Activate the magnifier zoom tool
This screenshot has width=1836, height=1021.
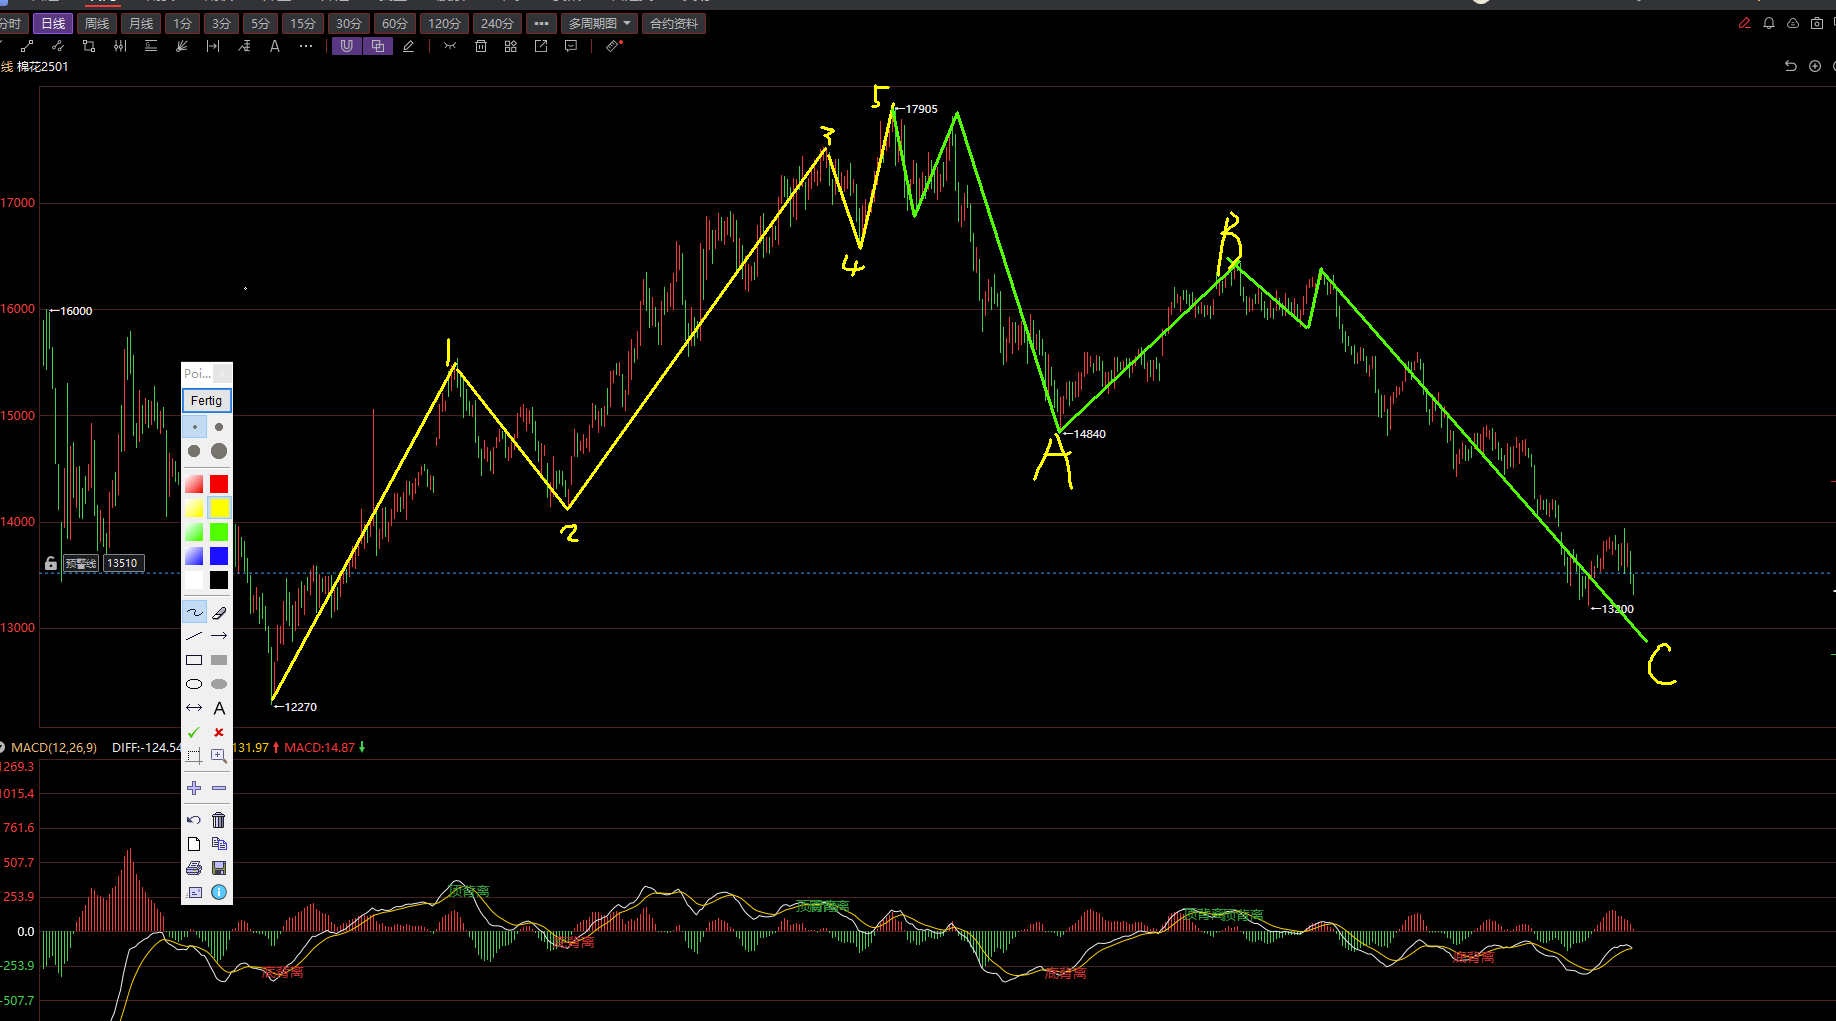point(219,756)
